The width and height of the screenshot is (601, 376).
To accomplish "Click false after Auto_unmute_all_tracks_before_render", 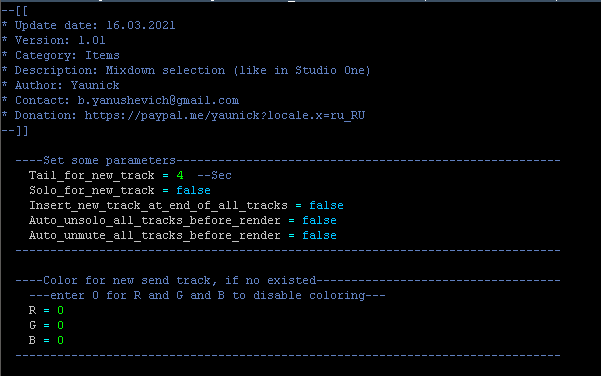I will coord(319,235).
